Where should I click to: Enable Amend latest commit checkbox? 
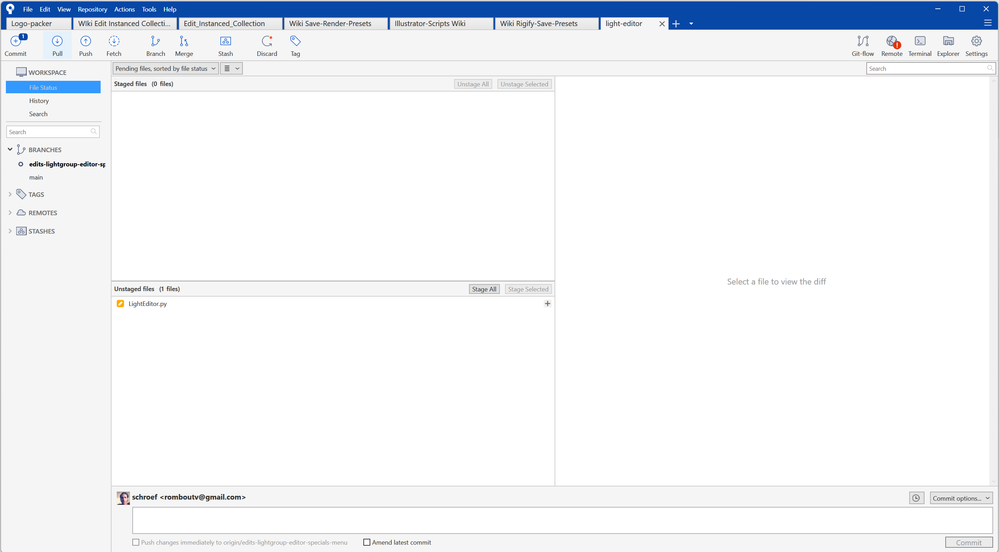click(x=366, y=542)
